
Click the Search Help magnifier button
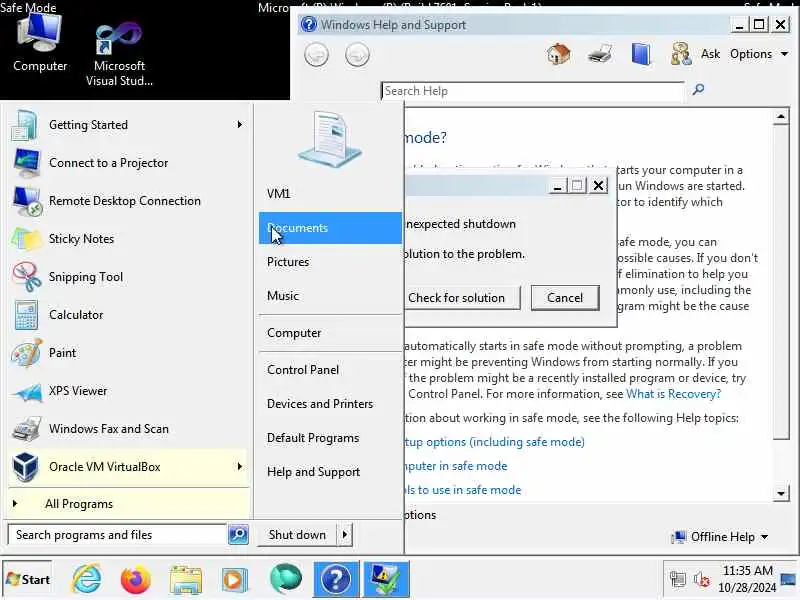tap(698, 90)
